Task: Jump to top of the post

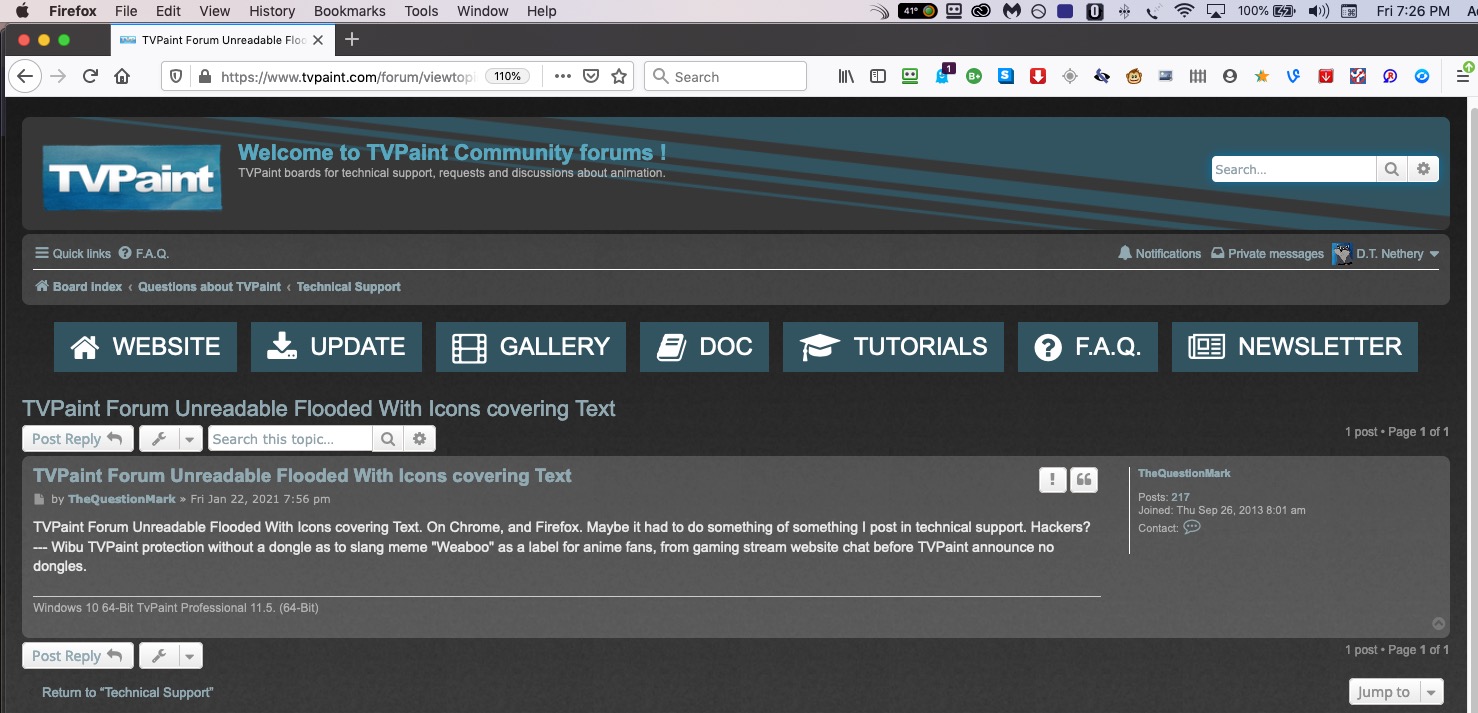Action: pos(1439,624)
